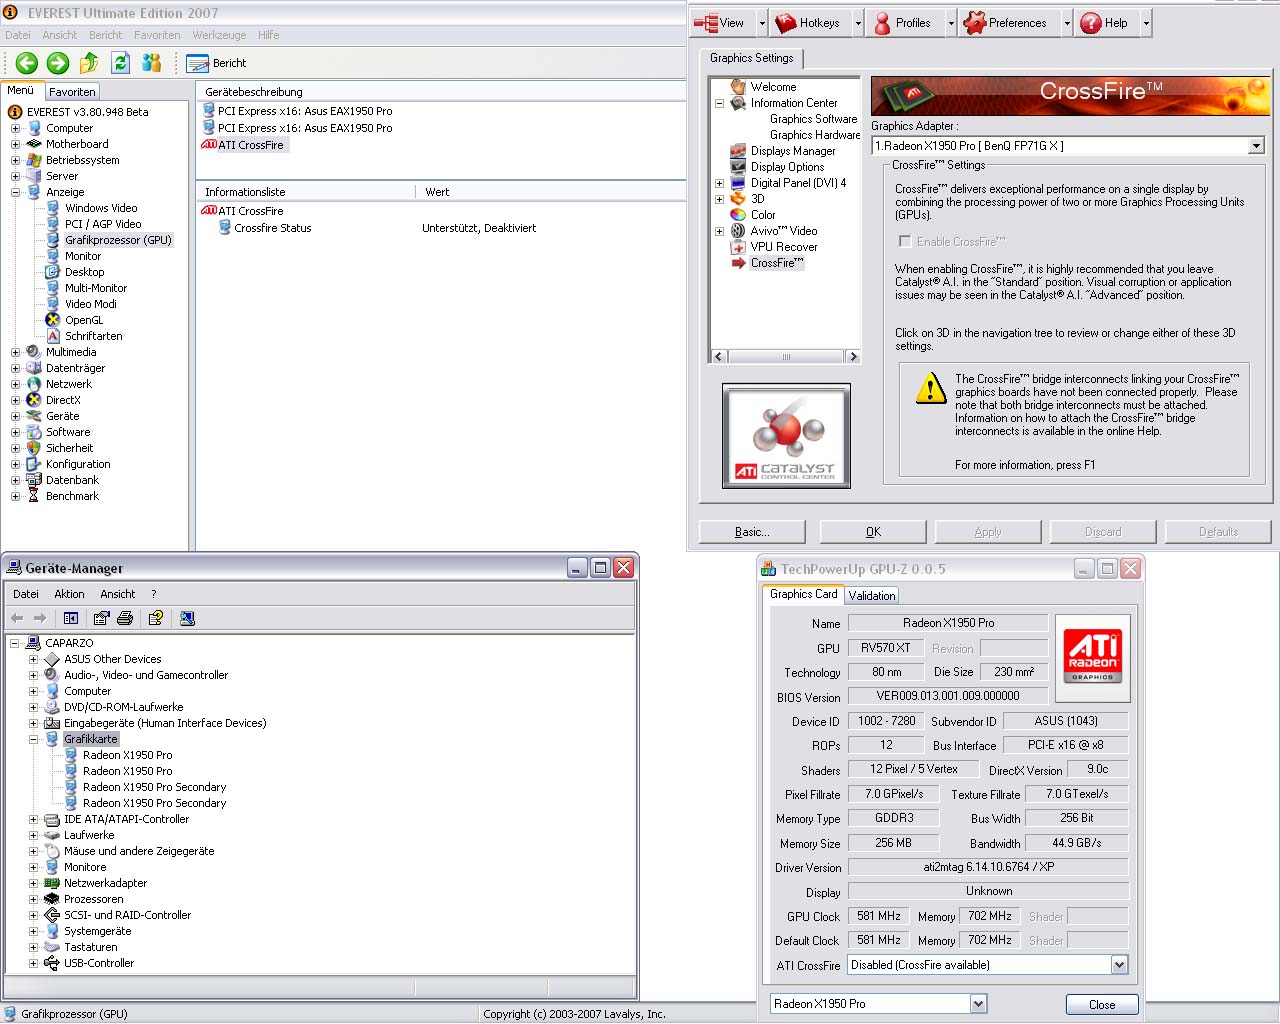Expand Digital Panel (DVI) 4 node

[x=719, y=183]
